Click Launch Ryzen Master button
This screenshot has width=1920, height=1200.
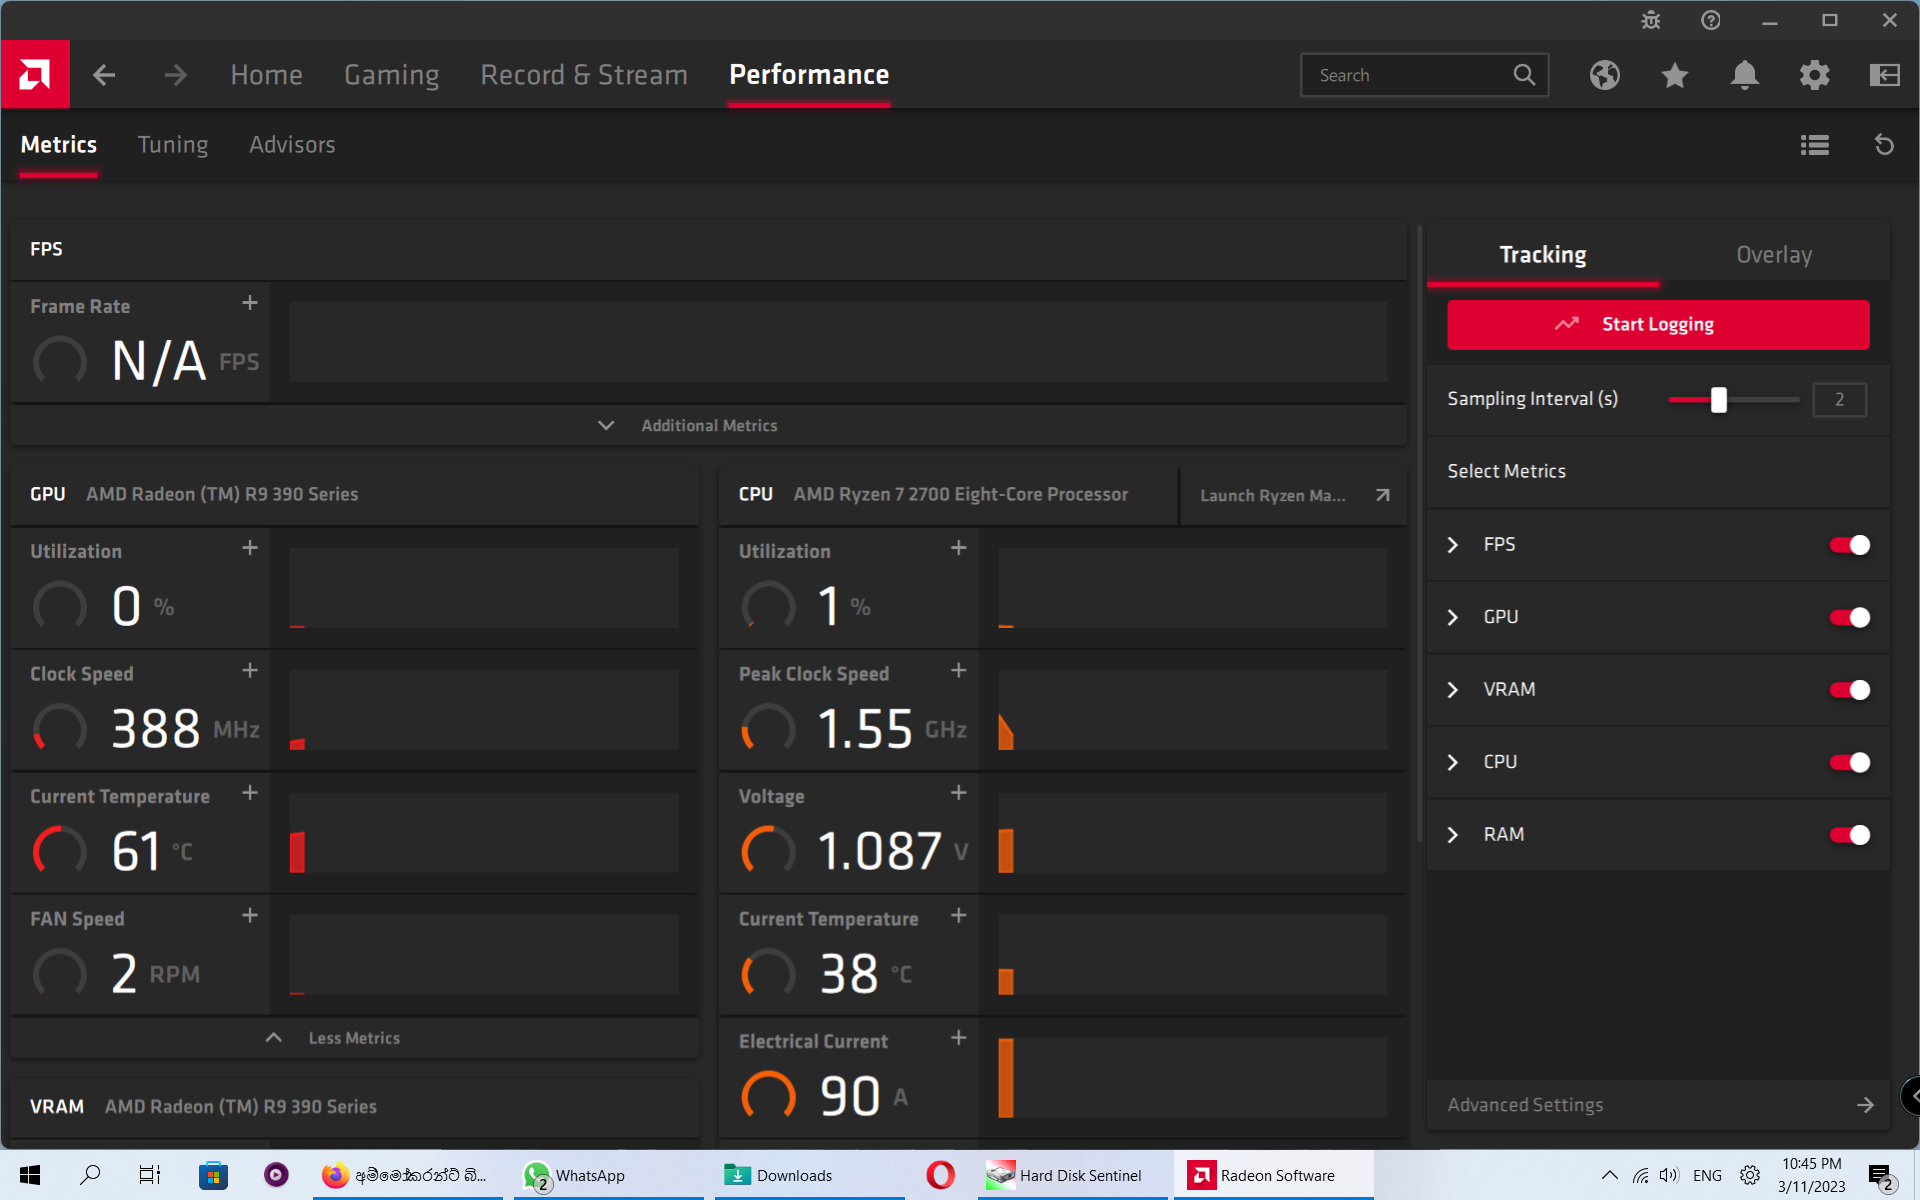(1294, 496)
